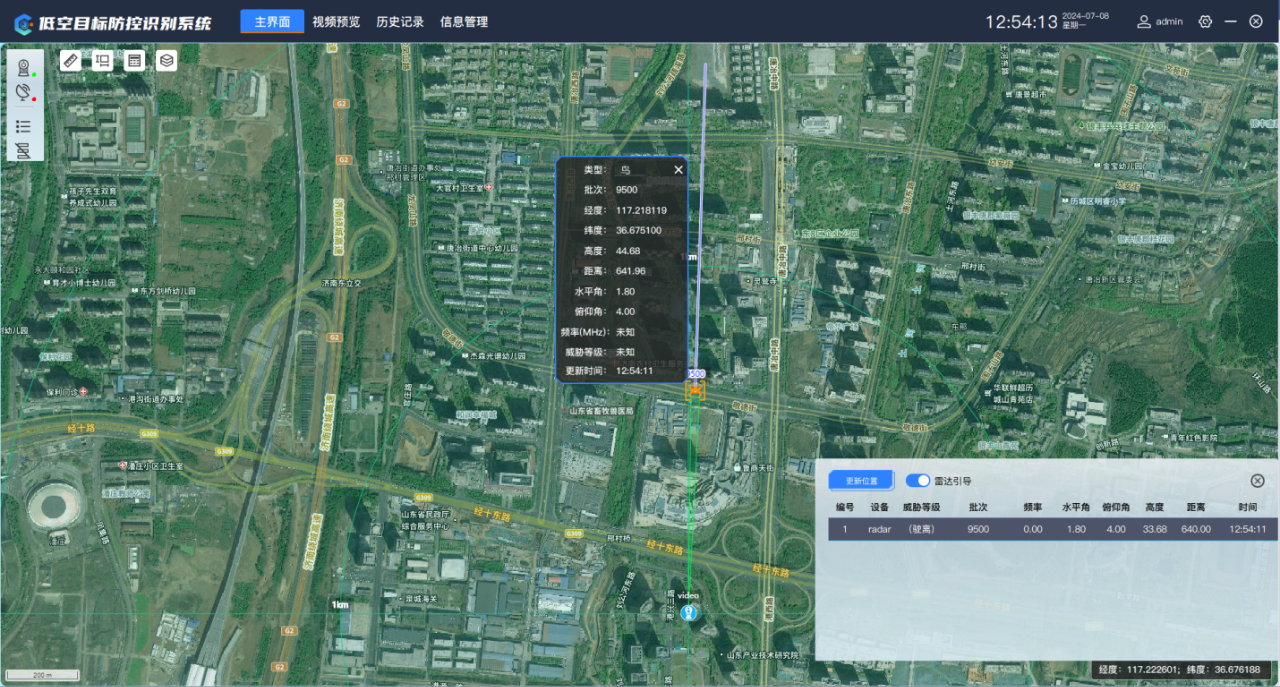Click the orange target marker on map
Image resolution: width=1280 pixels, height=687 pixels.
pyautogui.click(x=695, y=389)
